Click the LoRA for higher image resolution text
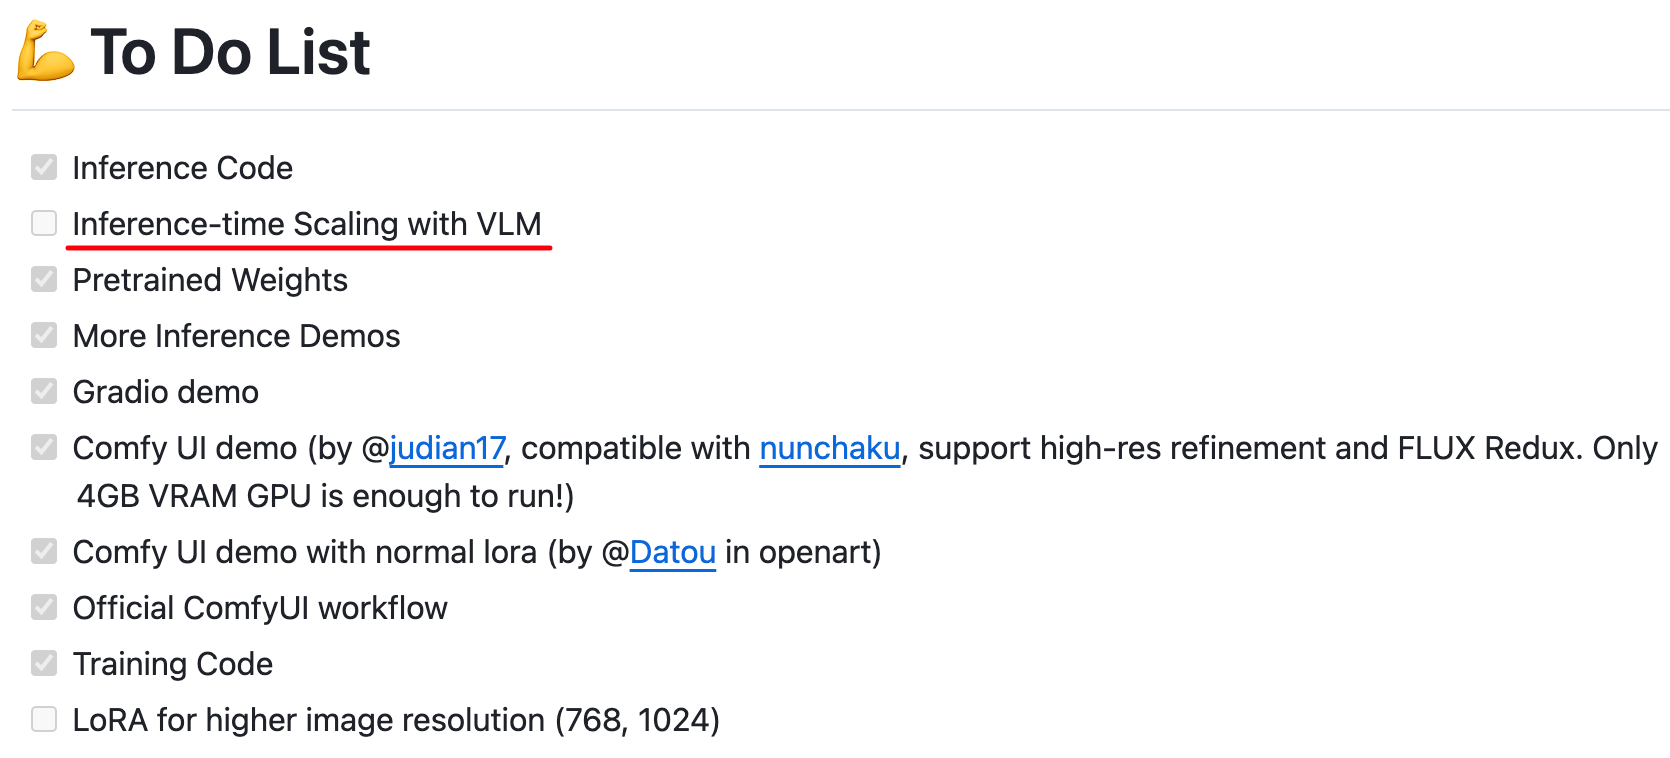This screenshot has height=758, width=1670. pos(396,720)
